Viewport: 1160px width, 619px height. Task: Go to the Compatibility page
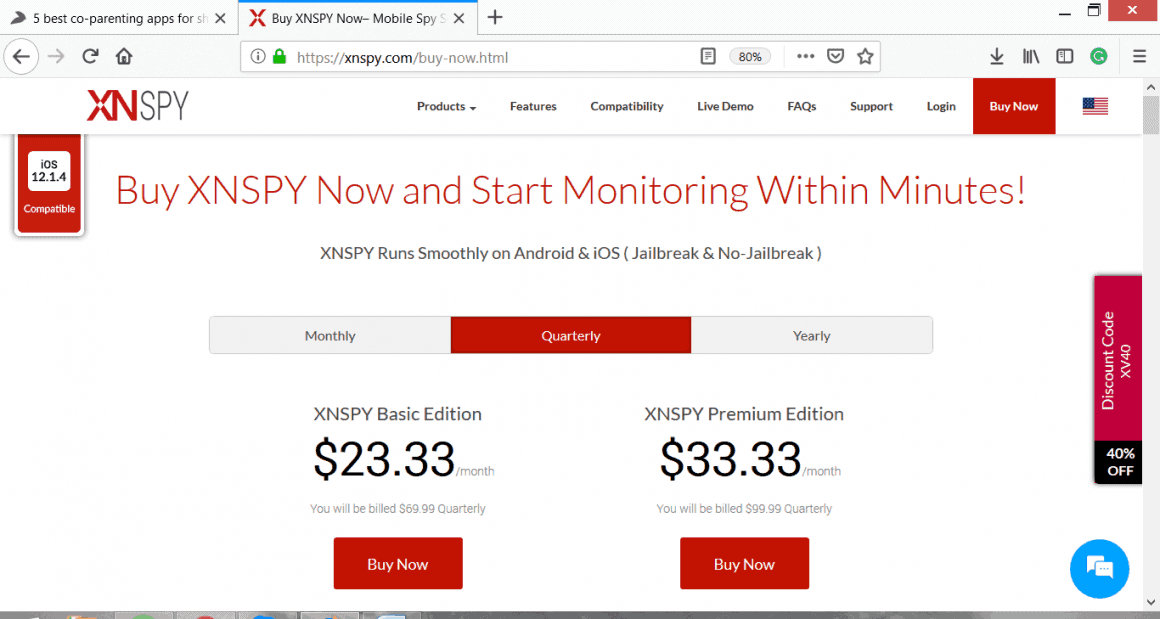point(627,106)
